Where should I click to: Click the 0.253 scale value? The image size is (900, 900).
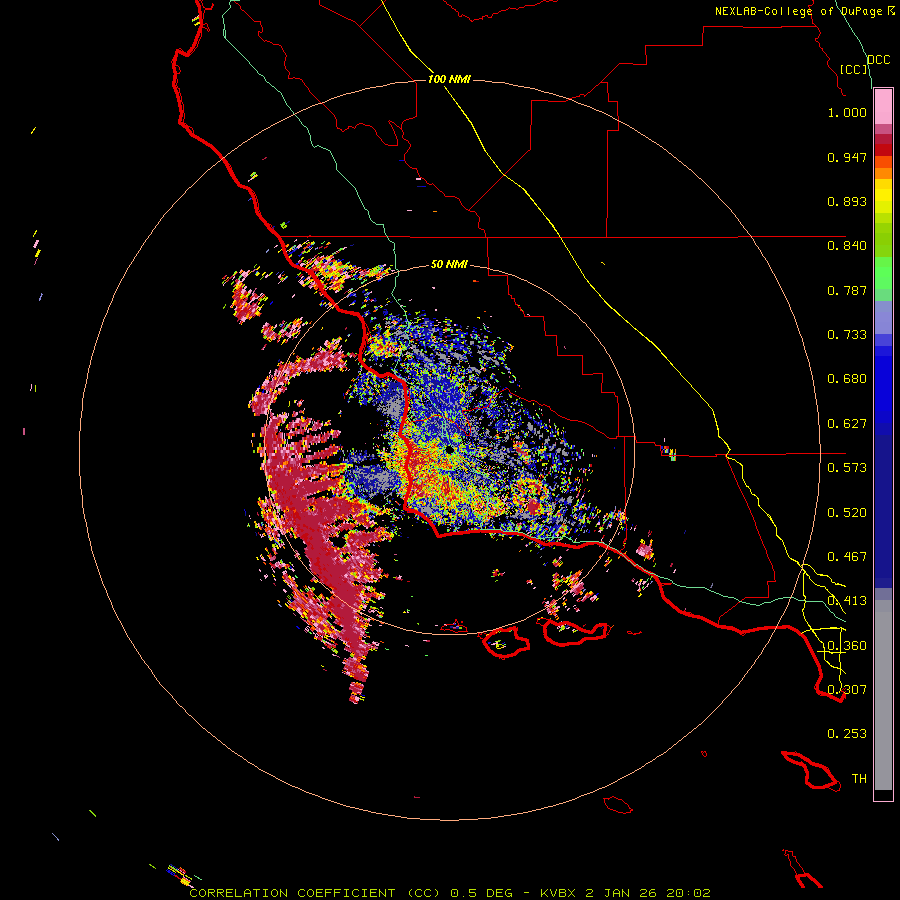847,734
